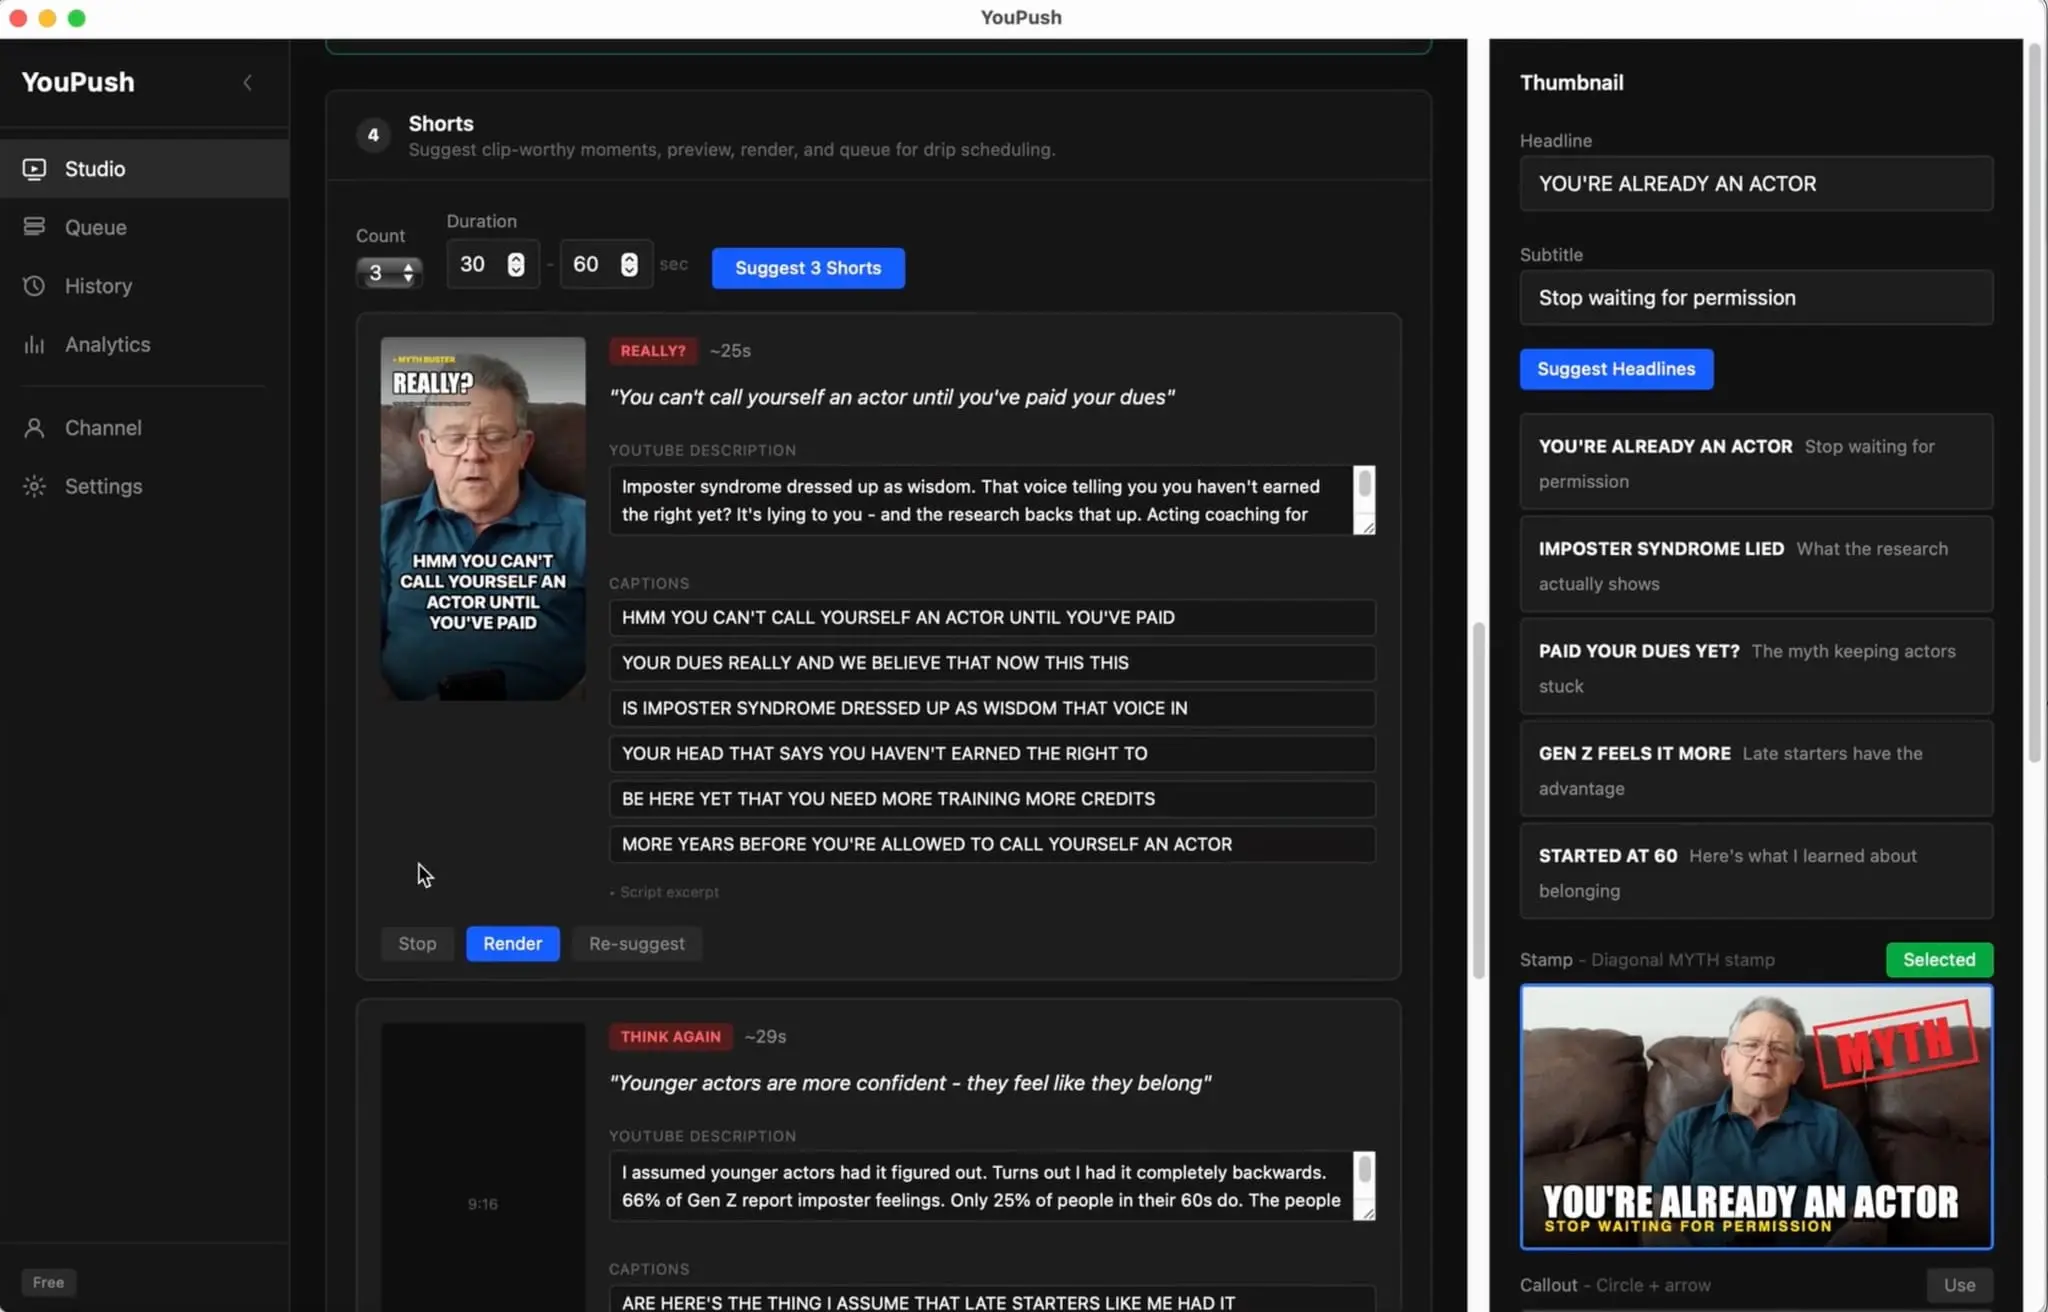The height and width of the screenshot is (1312, 2048).
Task: Open the Channel page label
Action: coord(103,428)
